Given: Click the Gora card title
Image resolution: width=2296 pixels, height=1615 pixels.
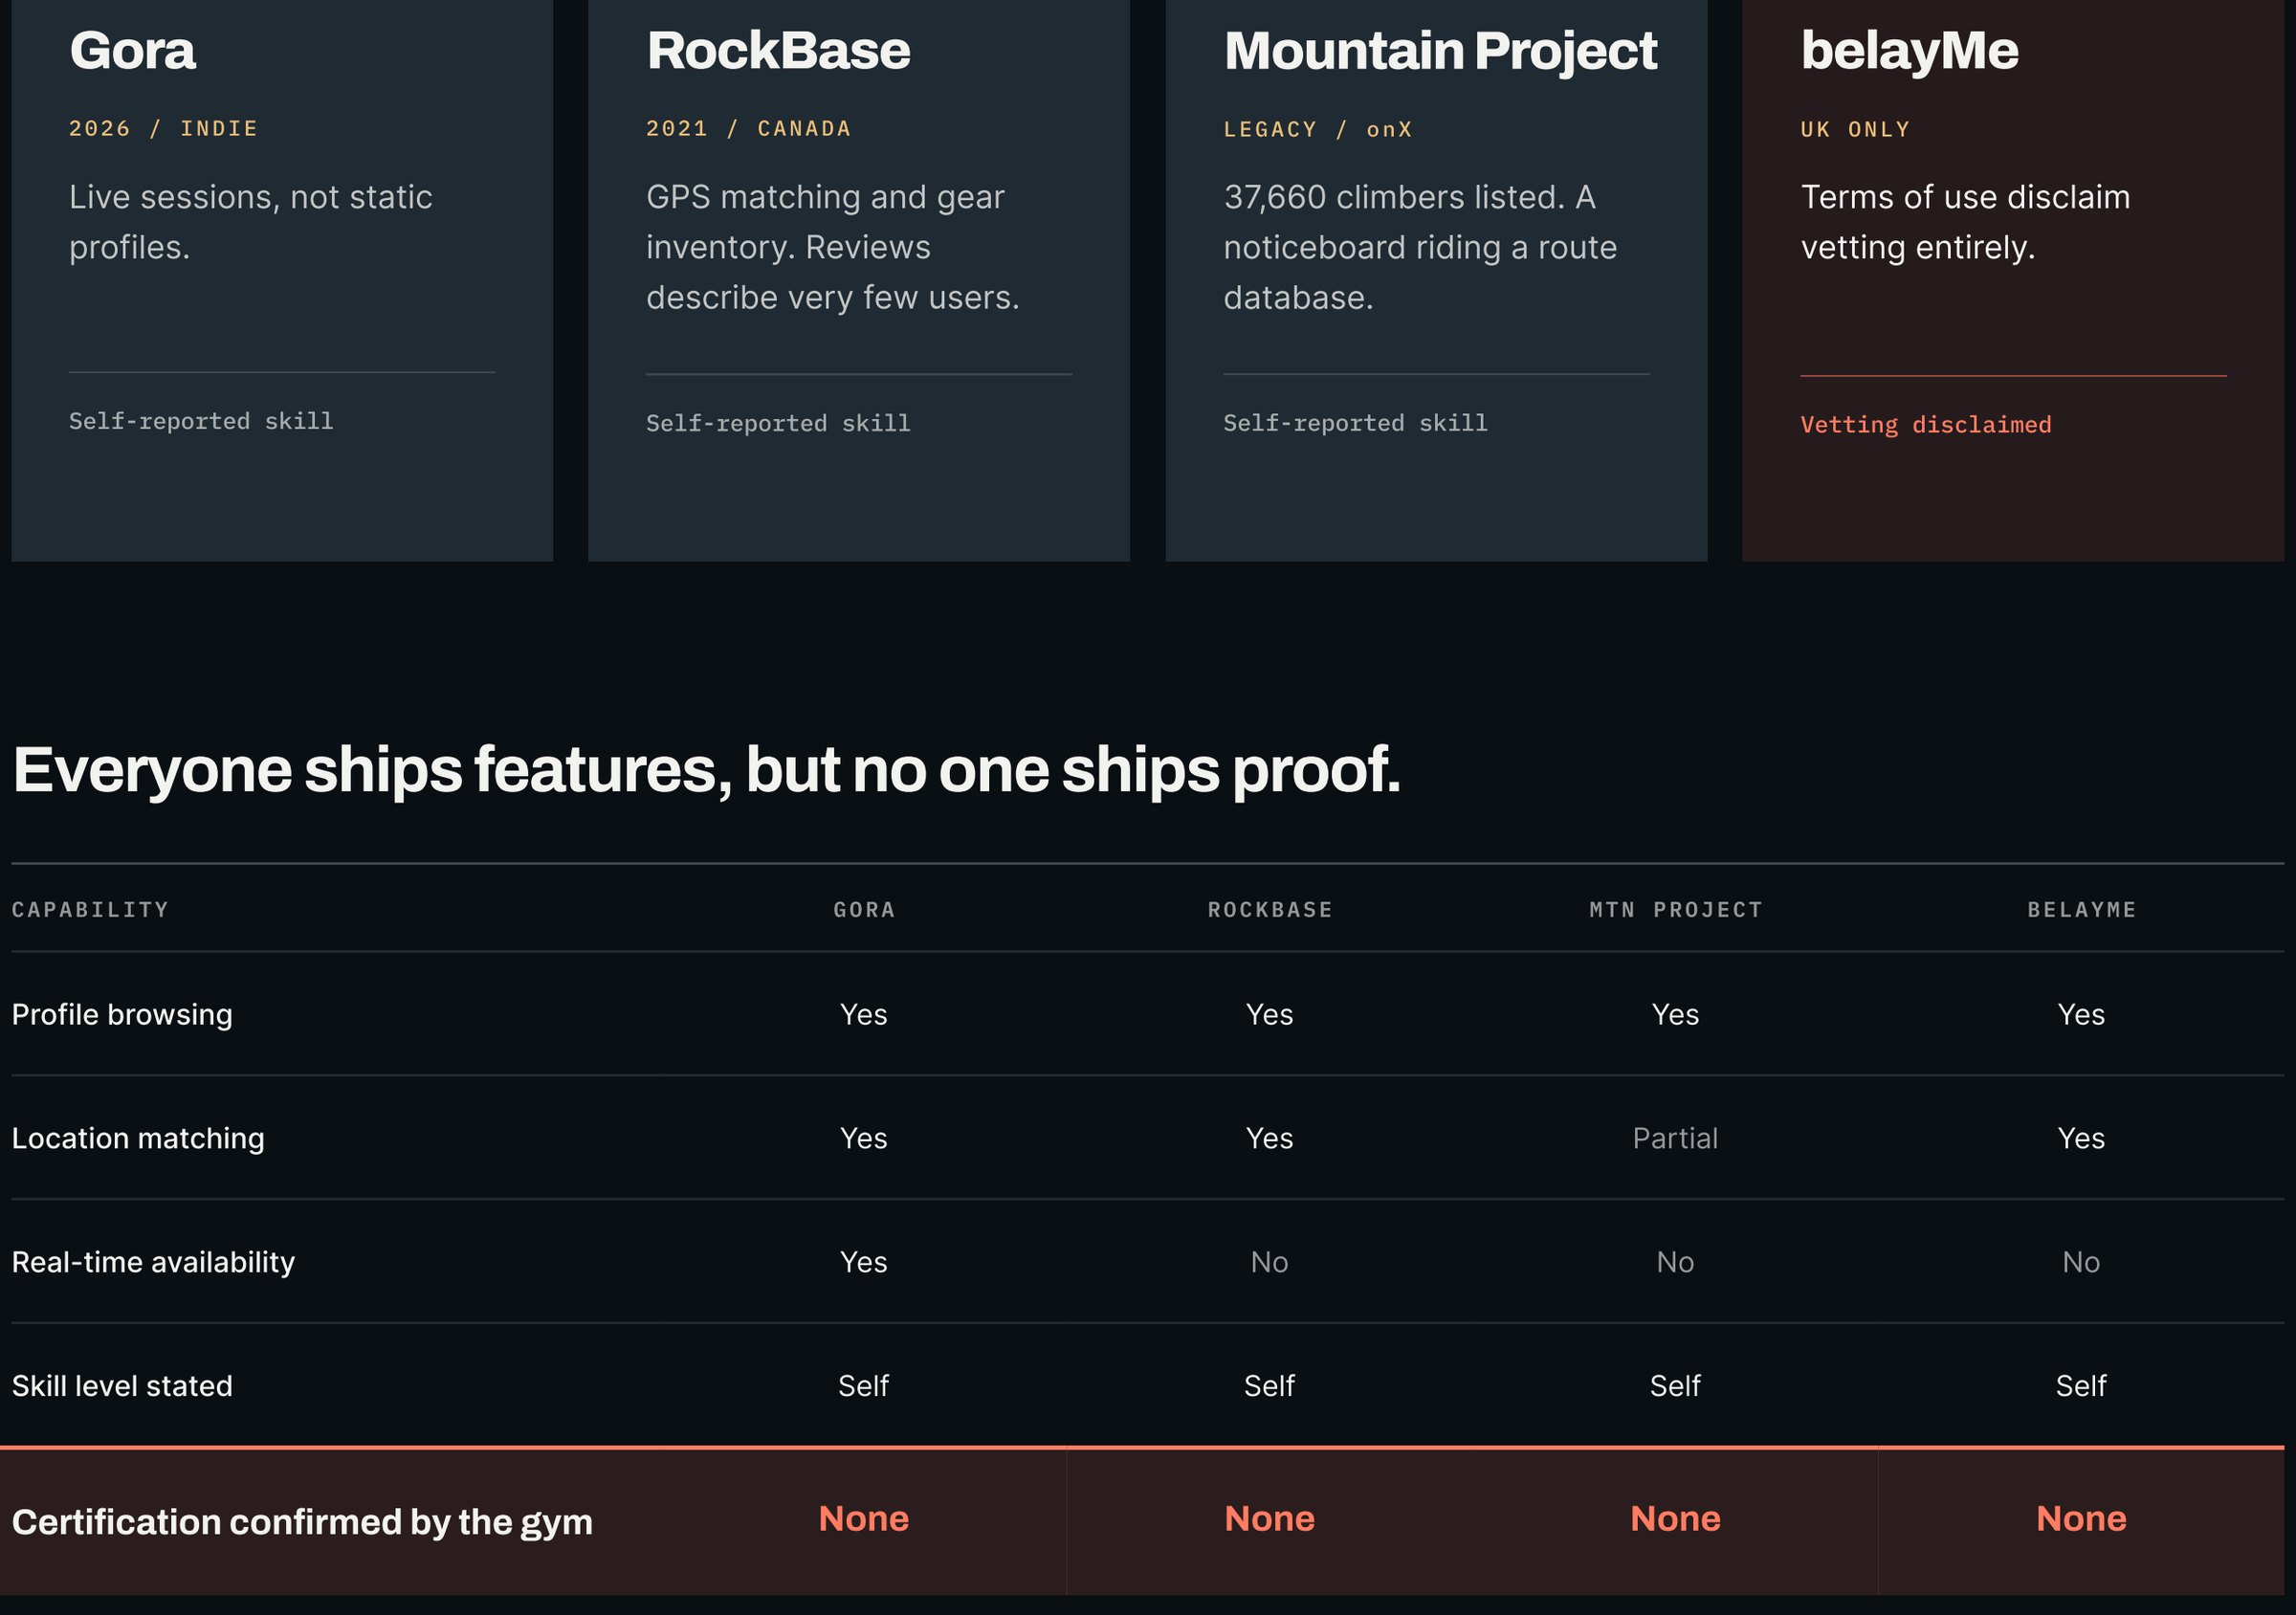Looking at the screenshot, I should [x=132, y=50].
